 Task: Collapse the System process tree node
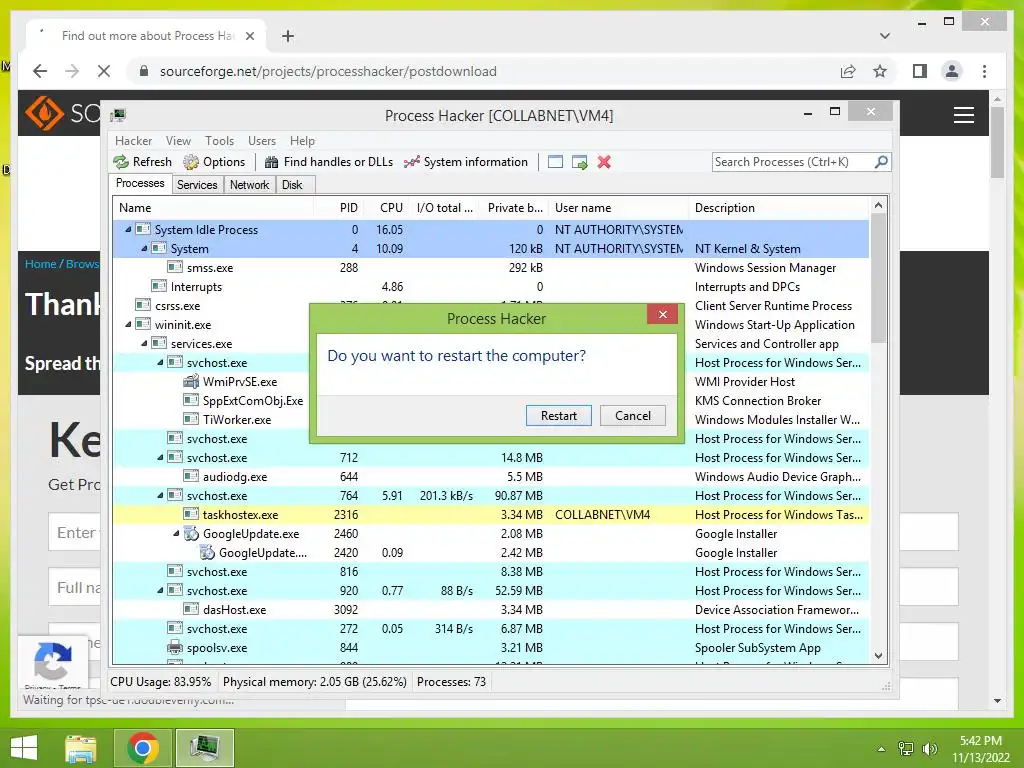(x=144, y=248)
